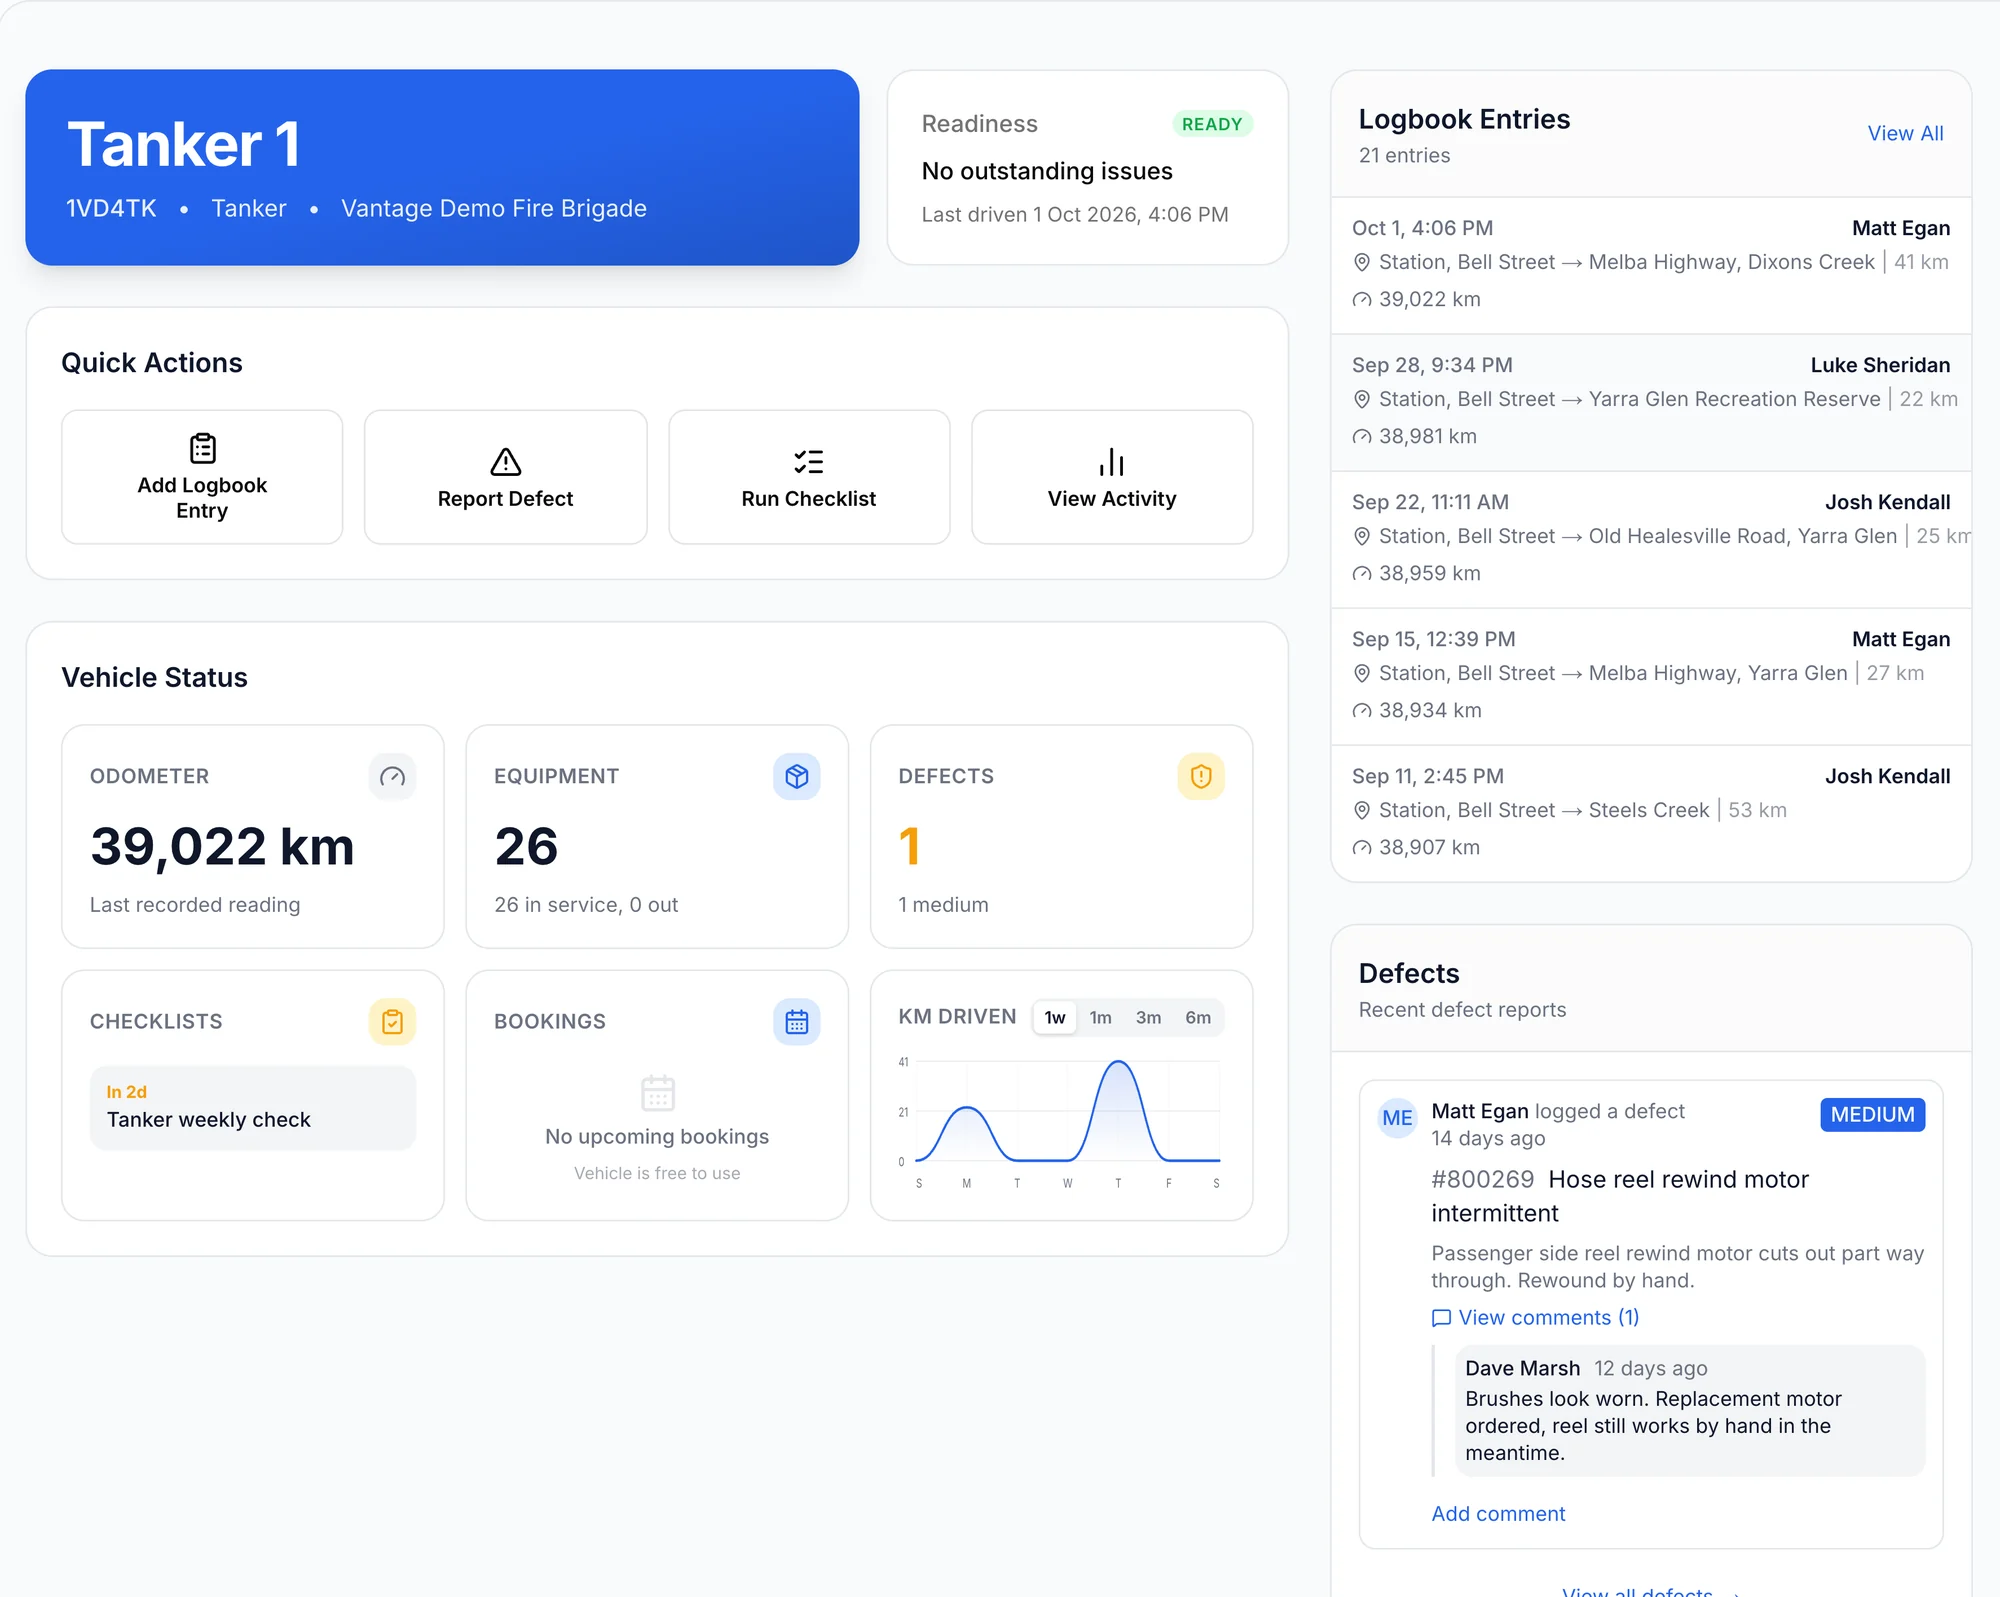Switch KM Driven chart to 6m
Screen dimensions: 2000x1597
(x=1198, y=1018)
